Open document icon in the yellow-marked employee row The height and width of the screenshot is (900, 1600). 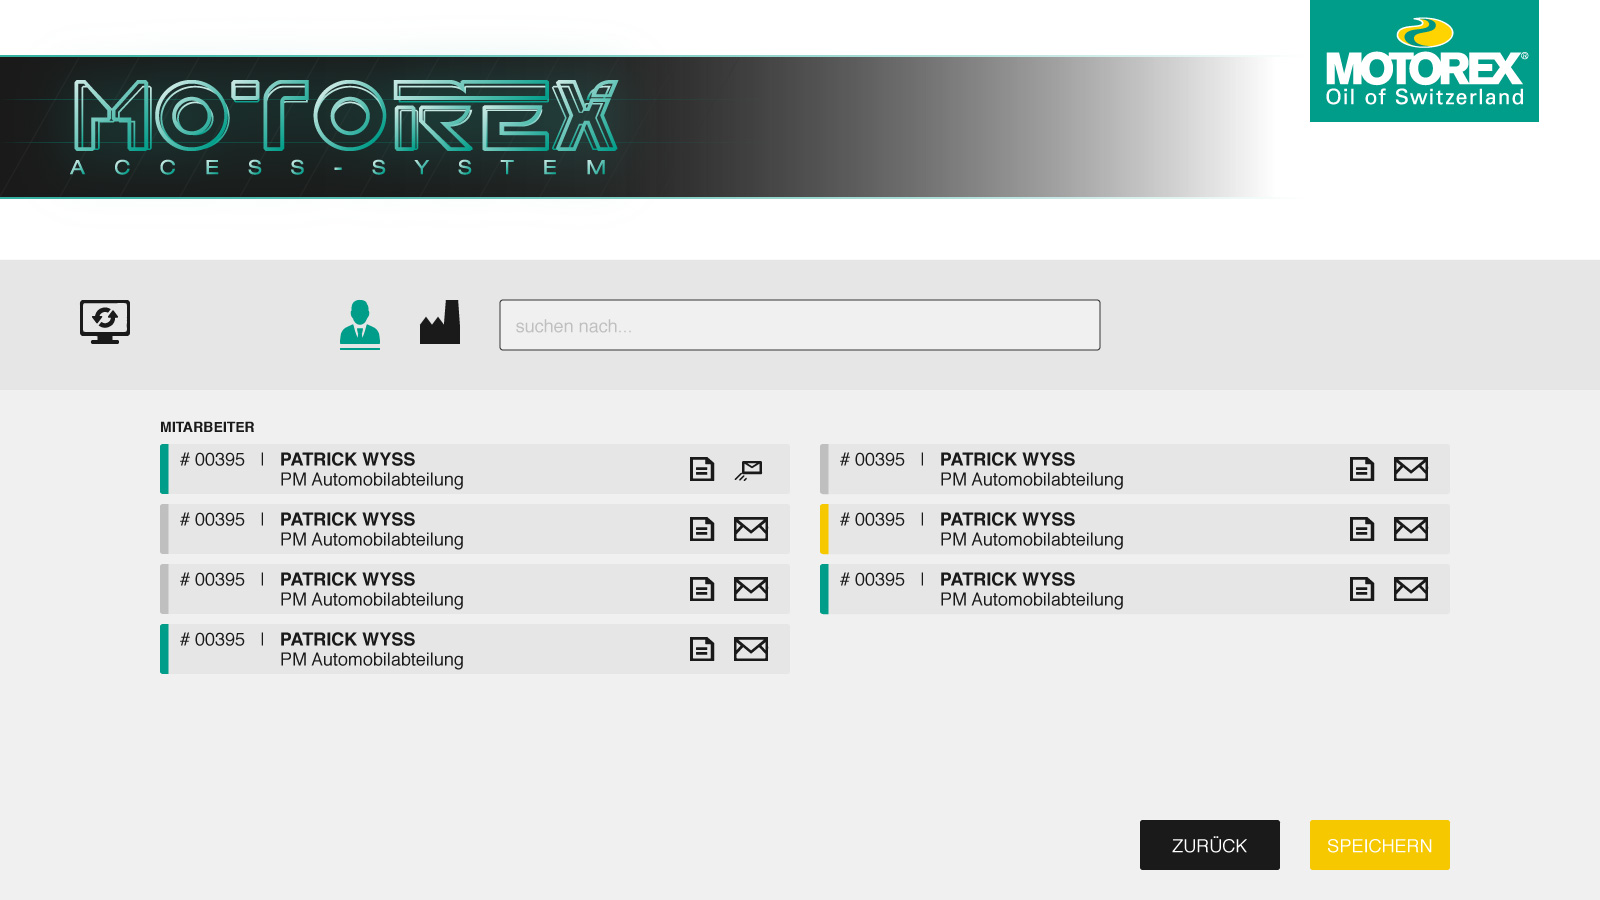point(1362,529)
